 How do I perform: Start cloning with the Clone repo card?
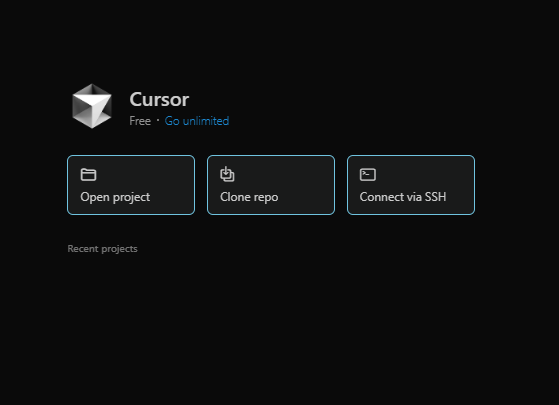[271, 185]
